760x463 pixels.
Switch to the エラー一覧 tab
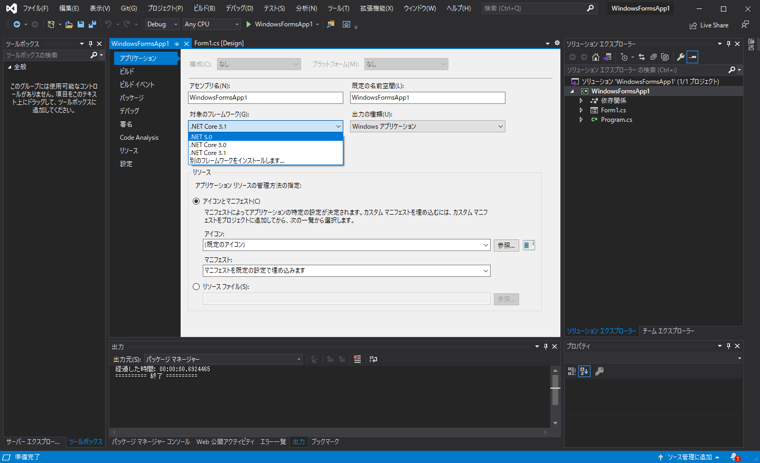(273, 442)
